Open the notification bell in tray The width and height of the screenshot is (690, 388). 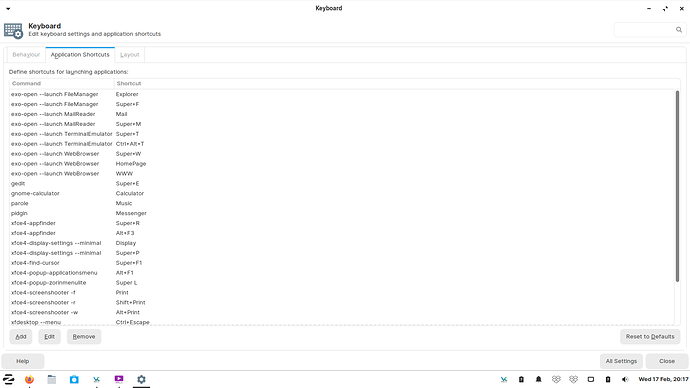[538, 379]
